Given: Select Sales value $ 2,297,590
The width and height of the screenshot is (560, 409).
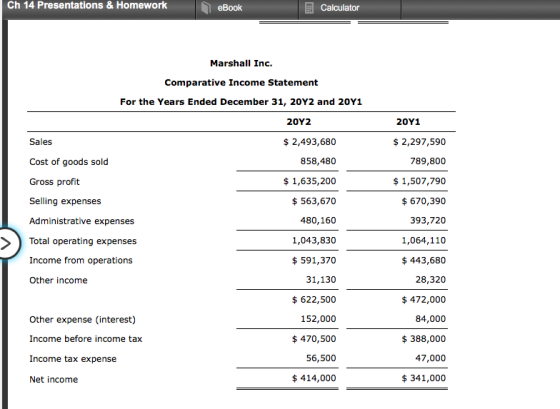Looking at the screenshot, I should [419, 142].
